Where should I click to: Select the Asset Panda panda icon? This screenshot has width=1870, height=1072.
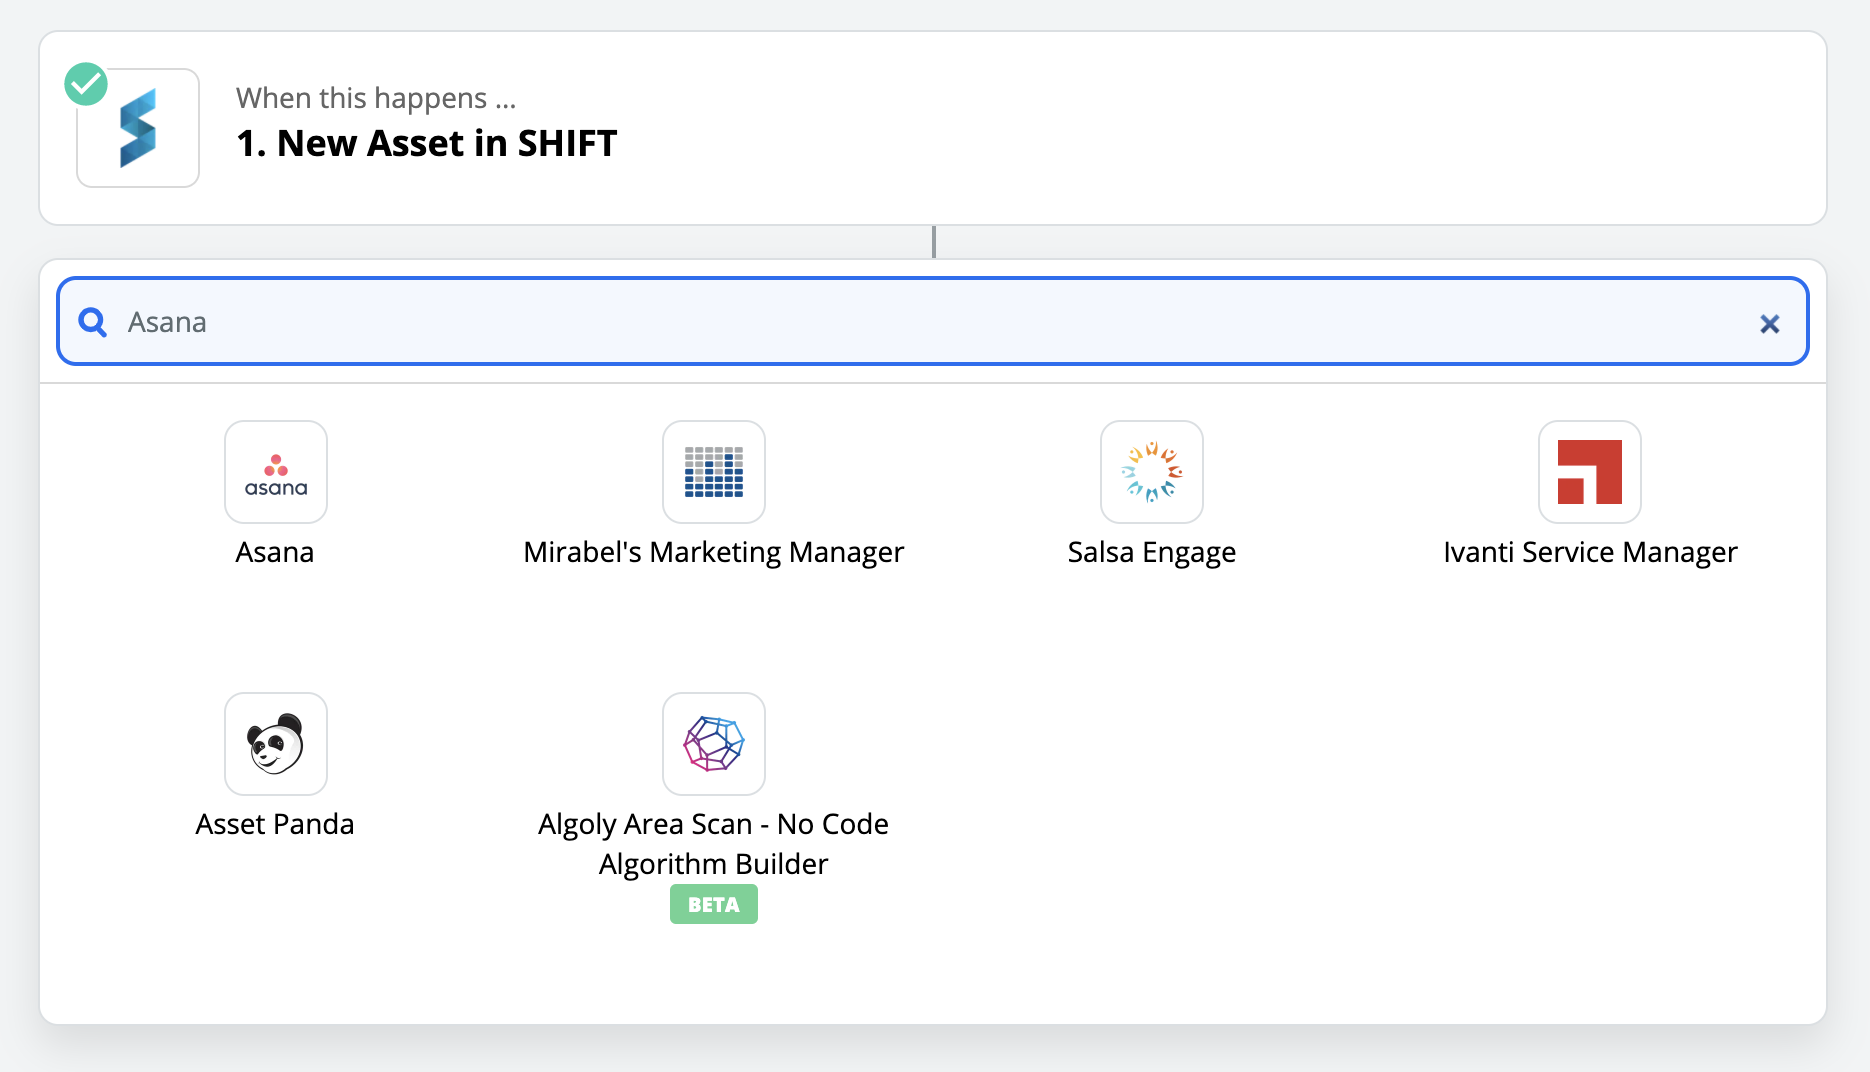click(276, 744)
